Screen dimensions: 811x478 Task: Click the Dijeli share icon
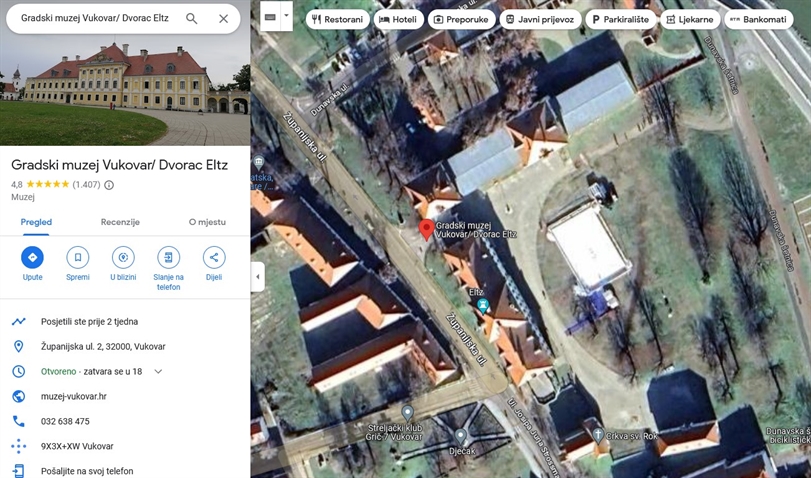214,257
